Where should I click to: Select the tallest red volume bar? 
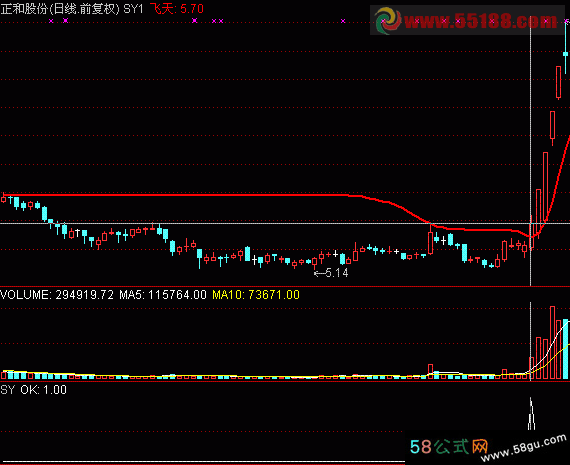coord(553,343)
